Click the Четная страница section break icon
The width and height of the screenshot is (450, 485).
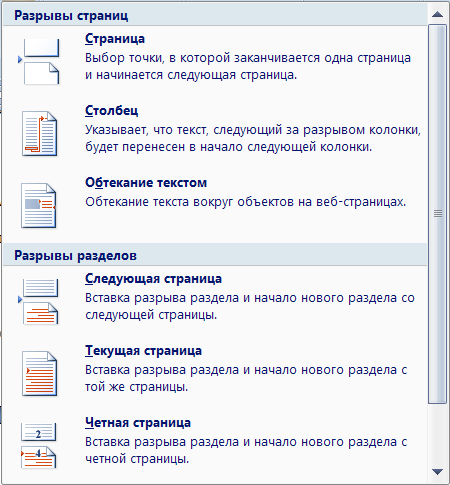click(39, 446)
